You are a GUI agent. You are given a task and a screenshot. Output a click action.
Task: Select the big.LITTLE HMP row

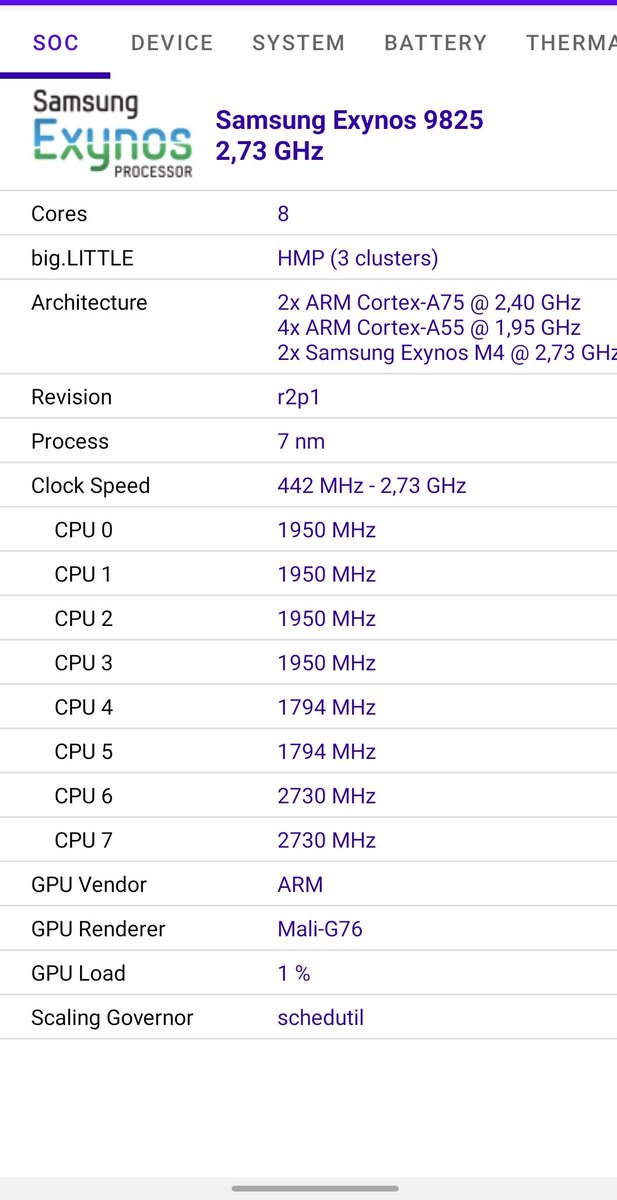point(308,258)
